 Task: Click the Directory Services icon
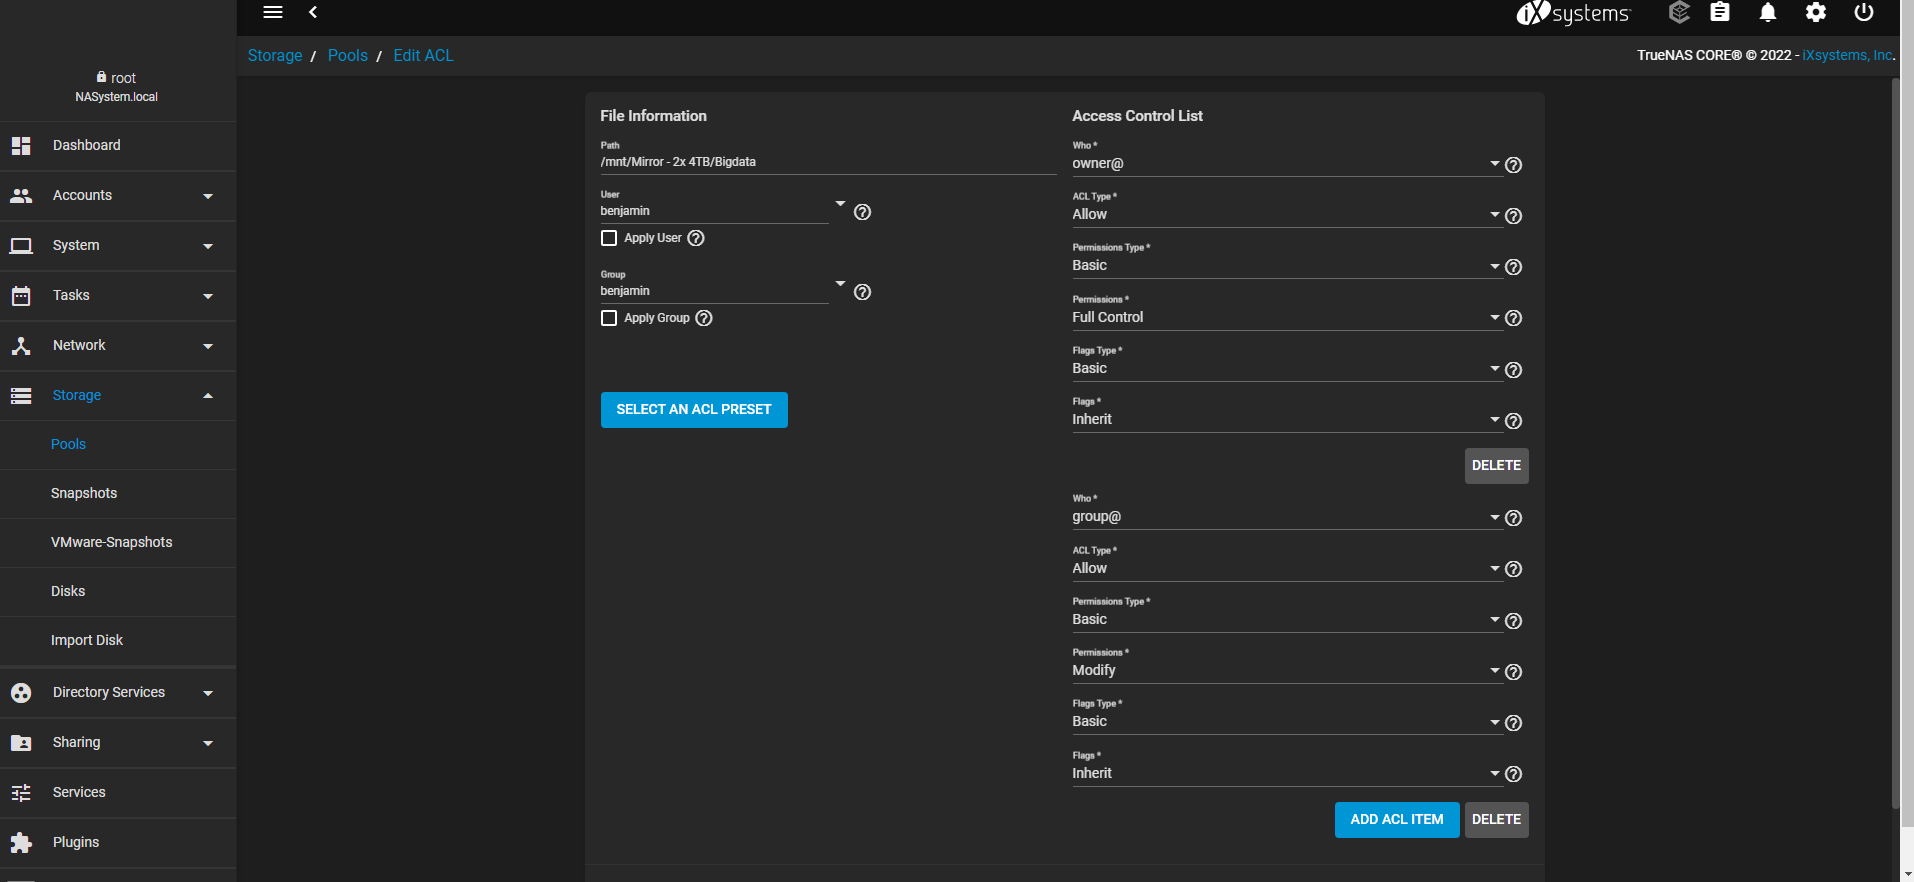(x=21, y=693)
